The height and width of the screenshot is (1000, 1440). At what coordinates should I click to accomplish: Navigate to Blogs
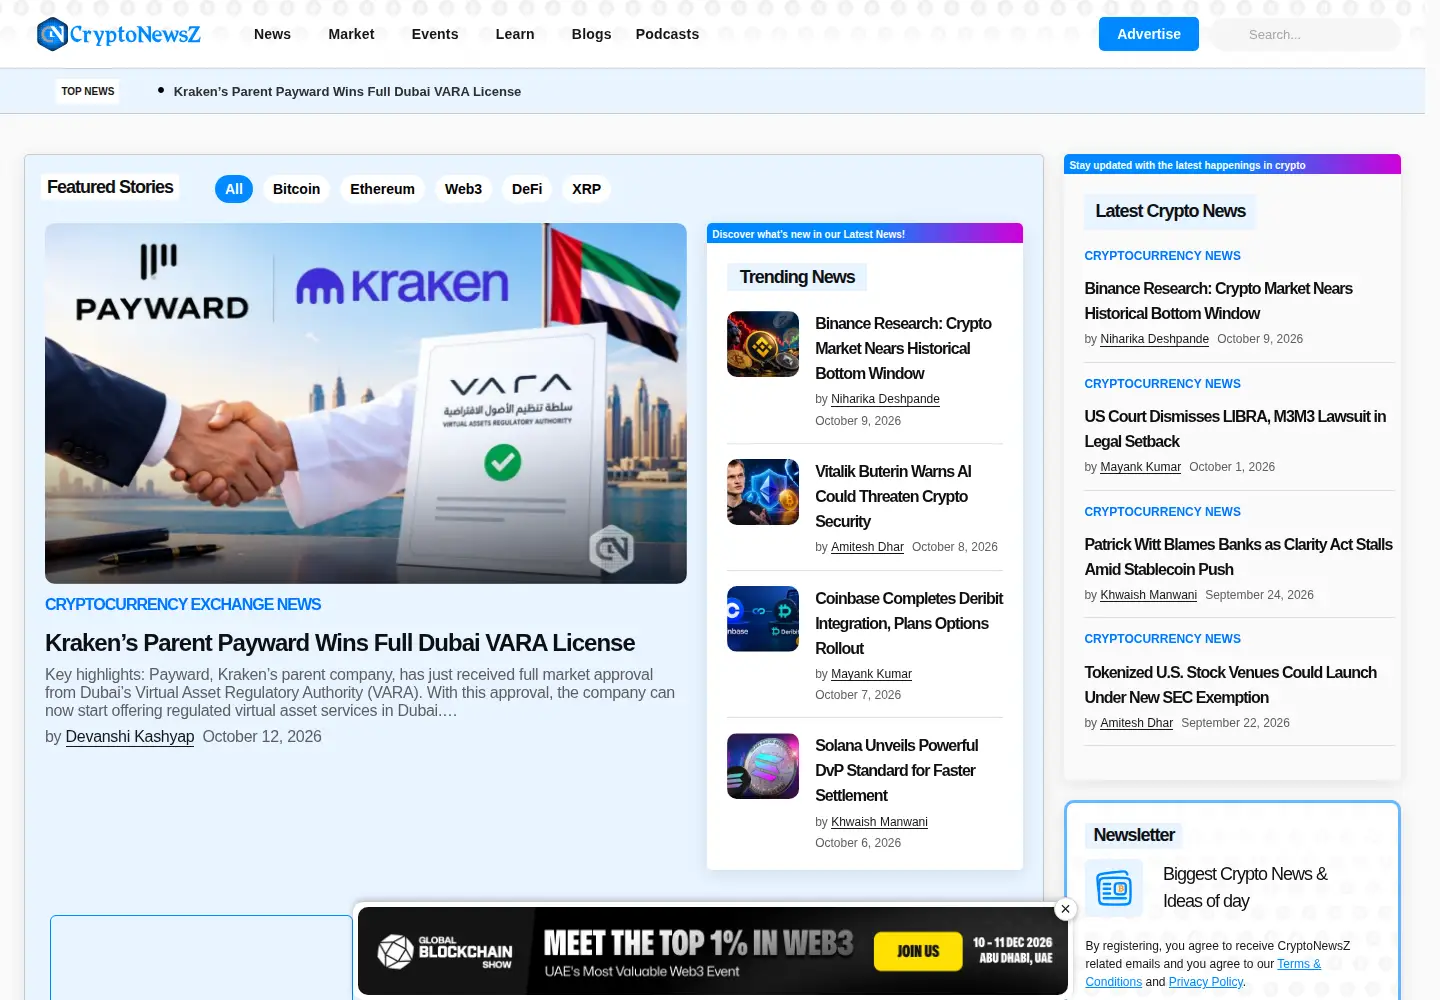591,34
